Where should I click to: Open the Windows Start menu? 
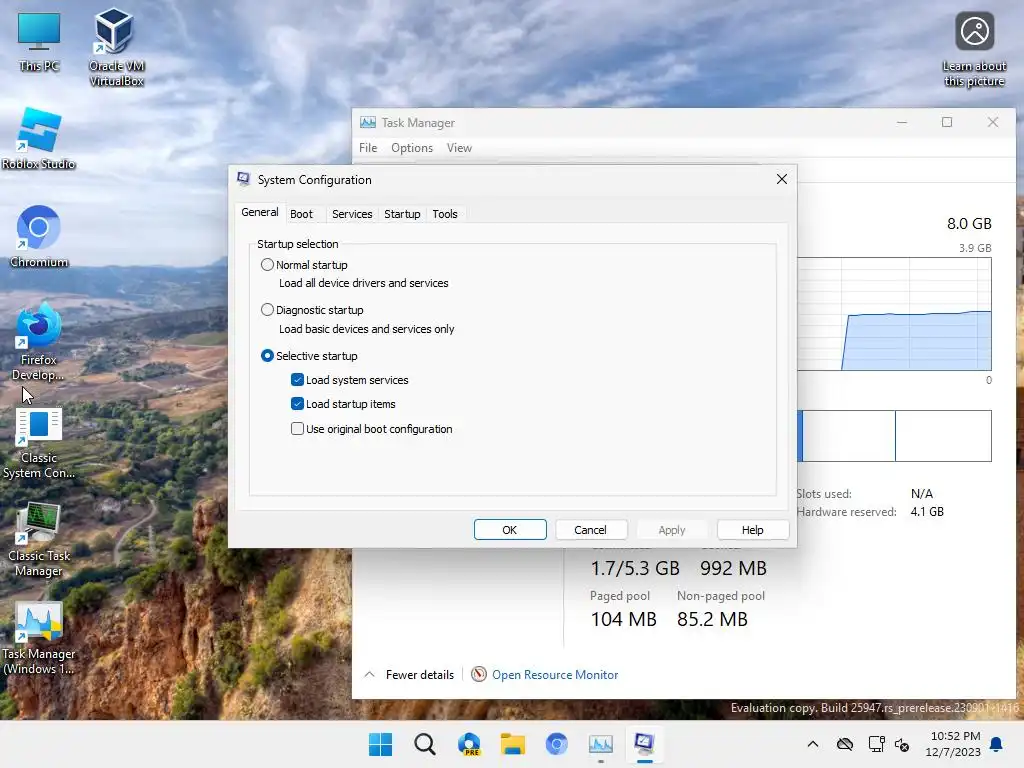[x=380, y=744]
